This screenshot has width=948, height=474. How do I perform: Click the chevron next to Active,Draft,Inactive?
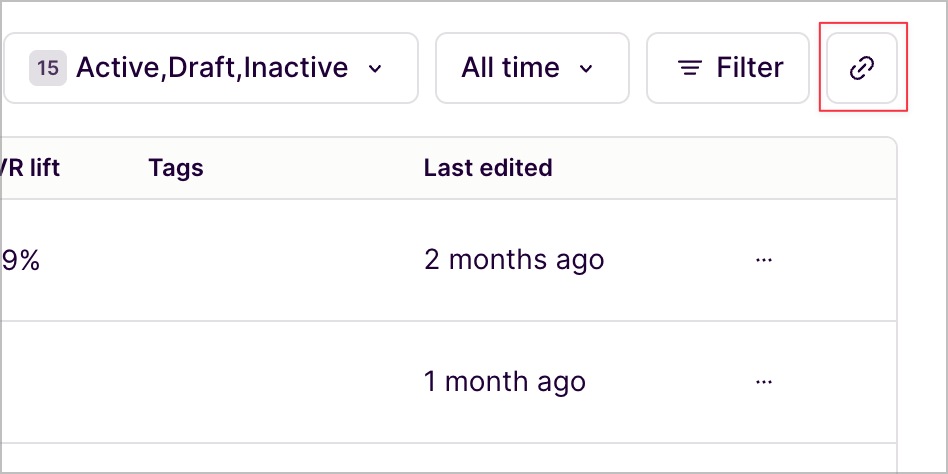[x=375, y=68]
